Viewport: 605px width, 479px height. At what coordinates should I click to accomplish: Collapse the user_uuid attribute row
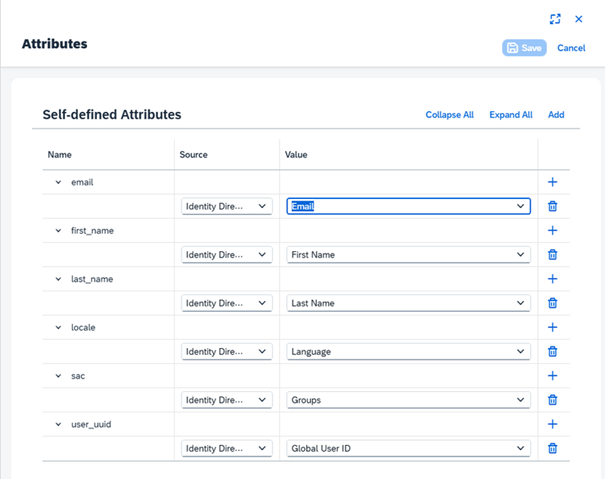pos(58,425)
